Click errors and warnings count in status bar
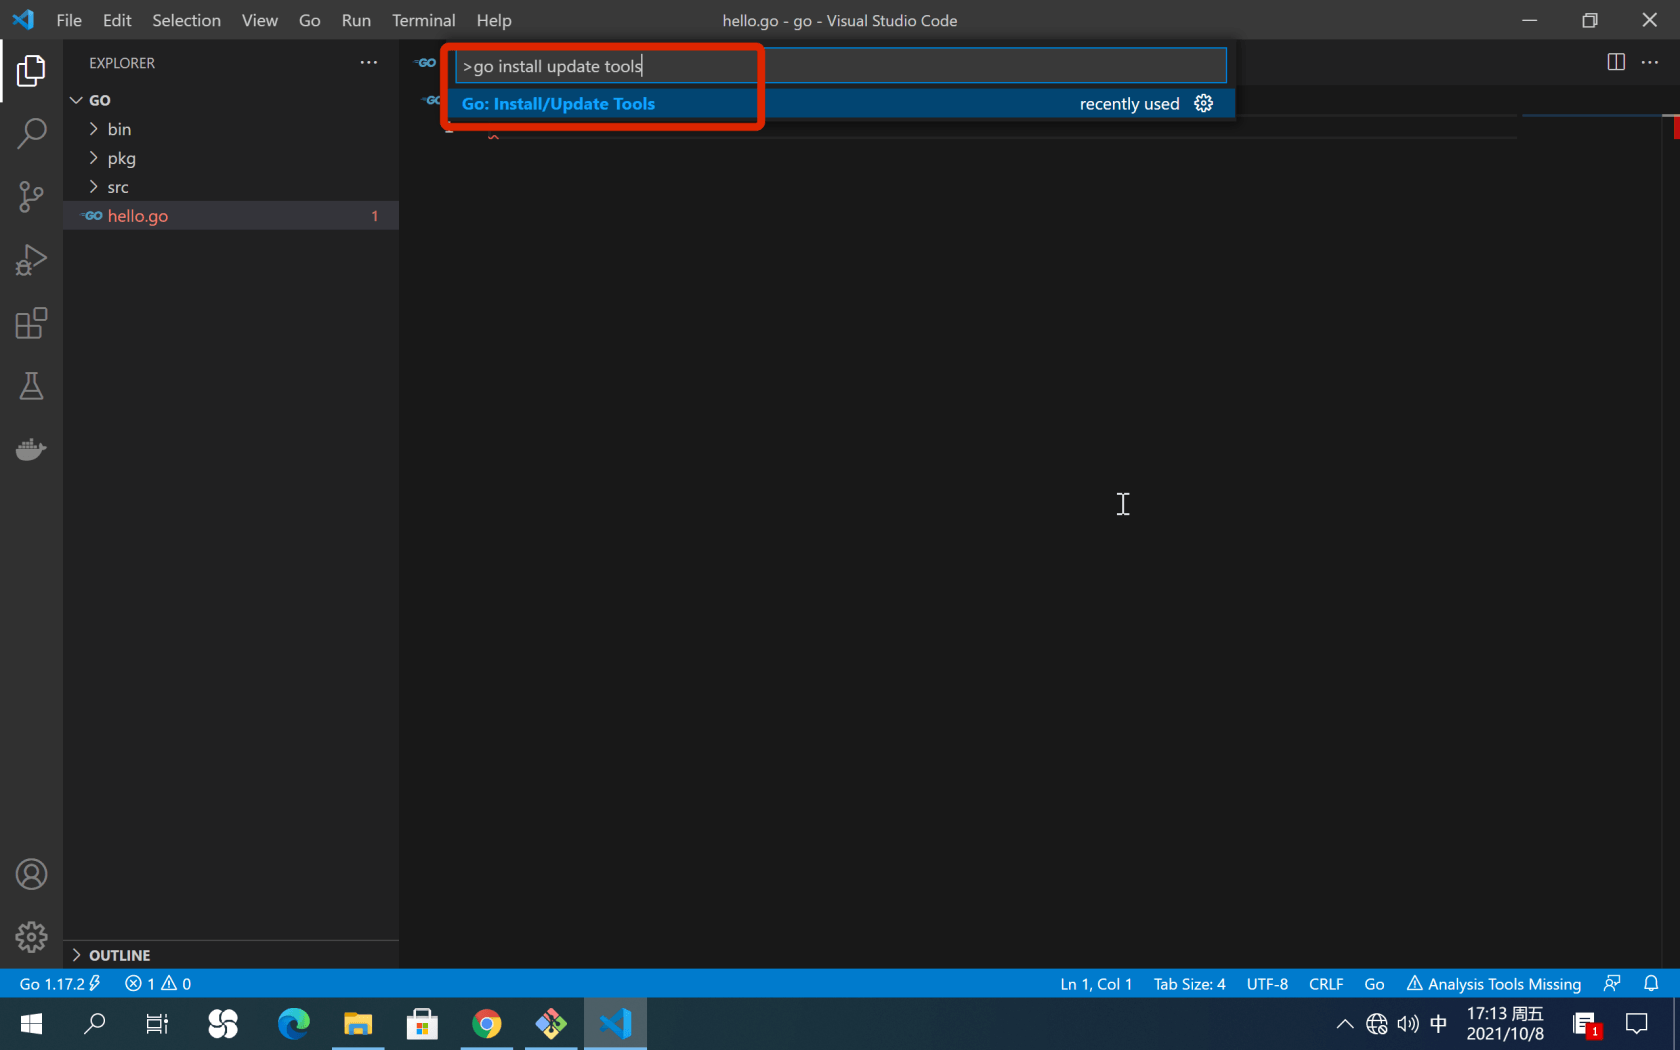The image size is (1680, 1050). [x=158, y=983]
